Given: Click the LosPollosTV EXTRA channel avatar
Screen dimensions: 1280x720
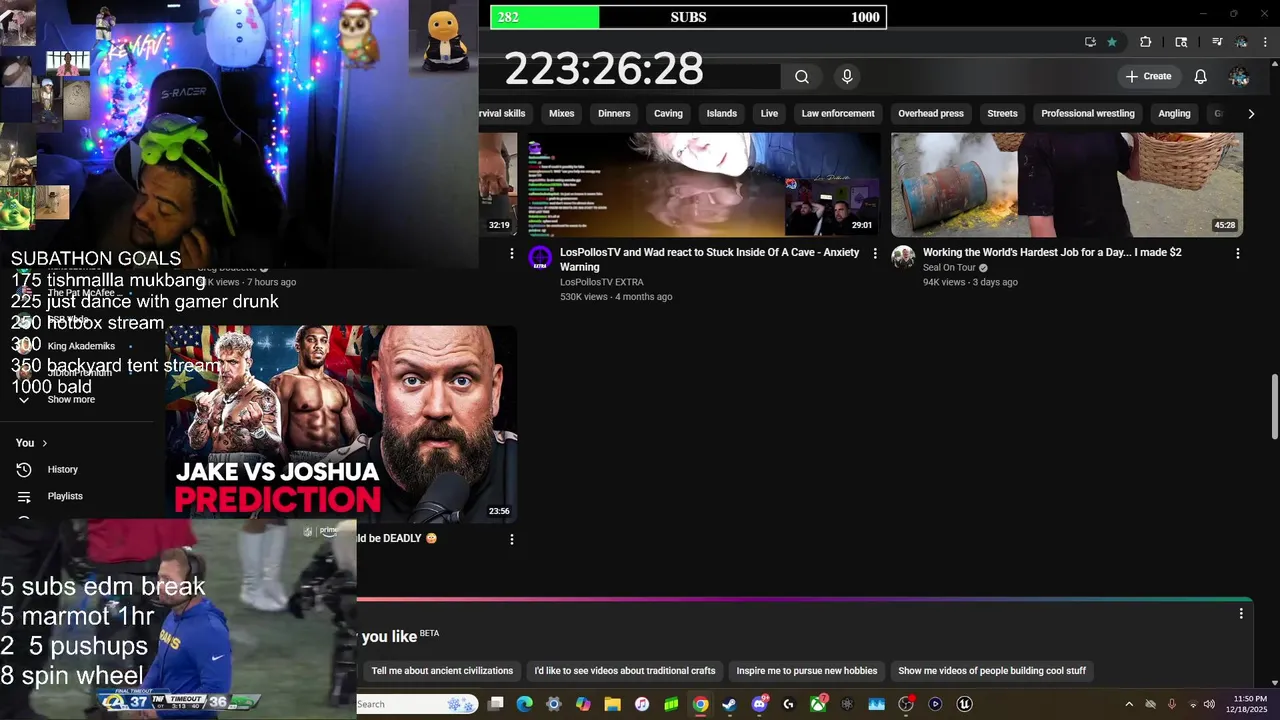Looking at the screenshot, I should click(540, 258).
